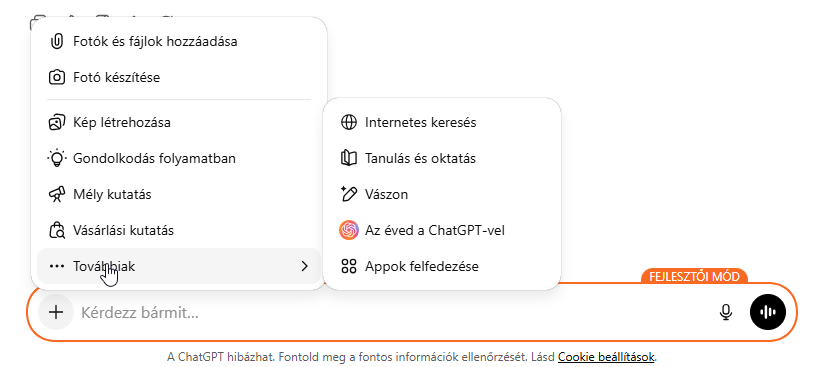
Task: Start dictation with the microphone icon
Action: (x=725, y=313)
